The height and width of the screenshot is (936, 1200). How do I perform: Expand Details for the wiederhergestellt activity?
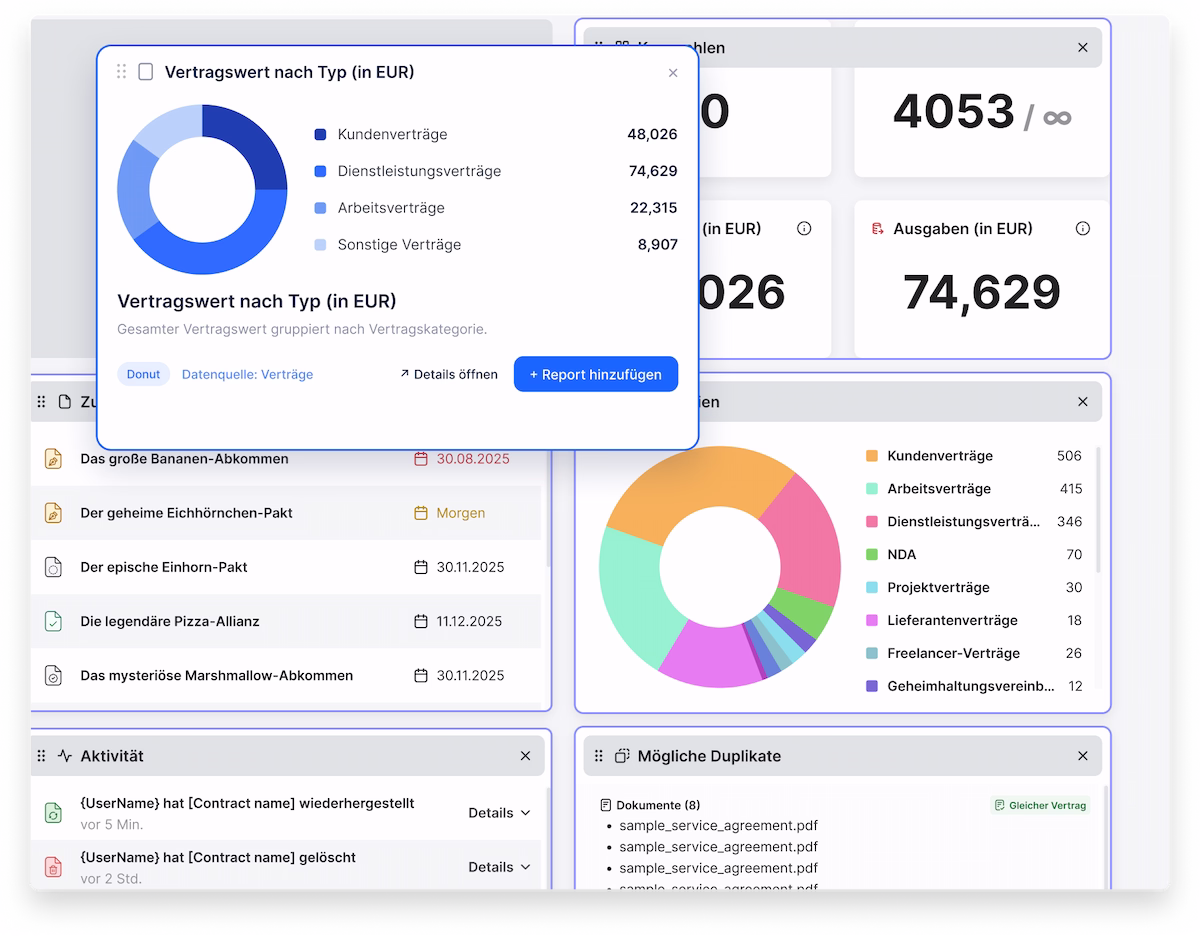coord(500,813)
